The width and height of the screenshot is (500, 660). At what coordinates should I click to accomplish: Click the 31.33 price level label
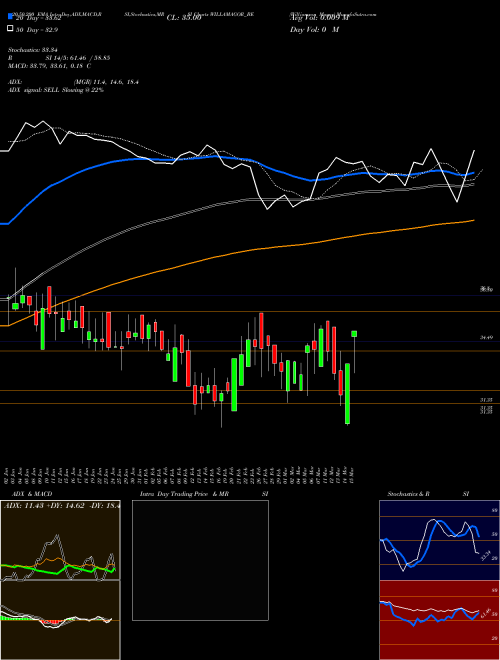[x=486, y=400]
